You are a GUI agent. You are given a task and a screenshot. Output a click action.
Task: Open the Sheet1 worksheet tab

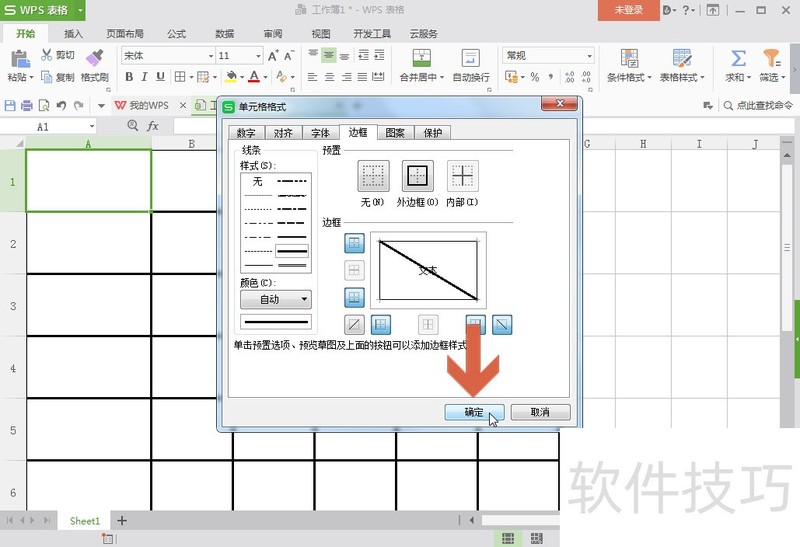[x=85, y=521]
